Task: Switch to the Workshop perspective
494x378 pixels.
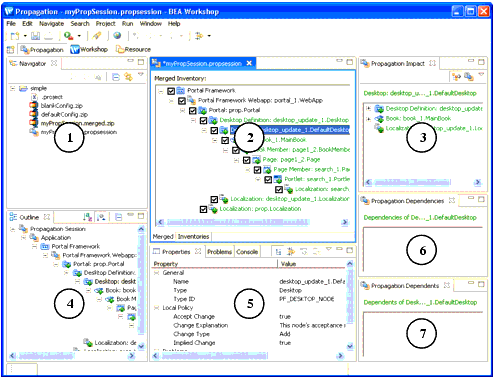Action: tap(89, 50)
